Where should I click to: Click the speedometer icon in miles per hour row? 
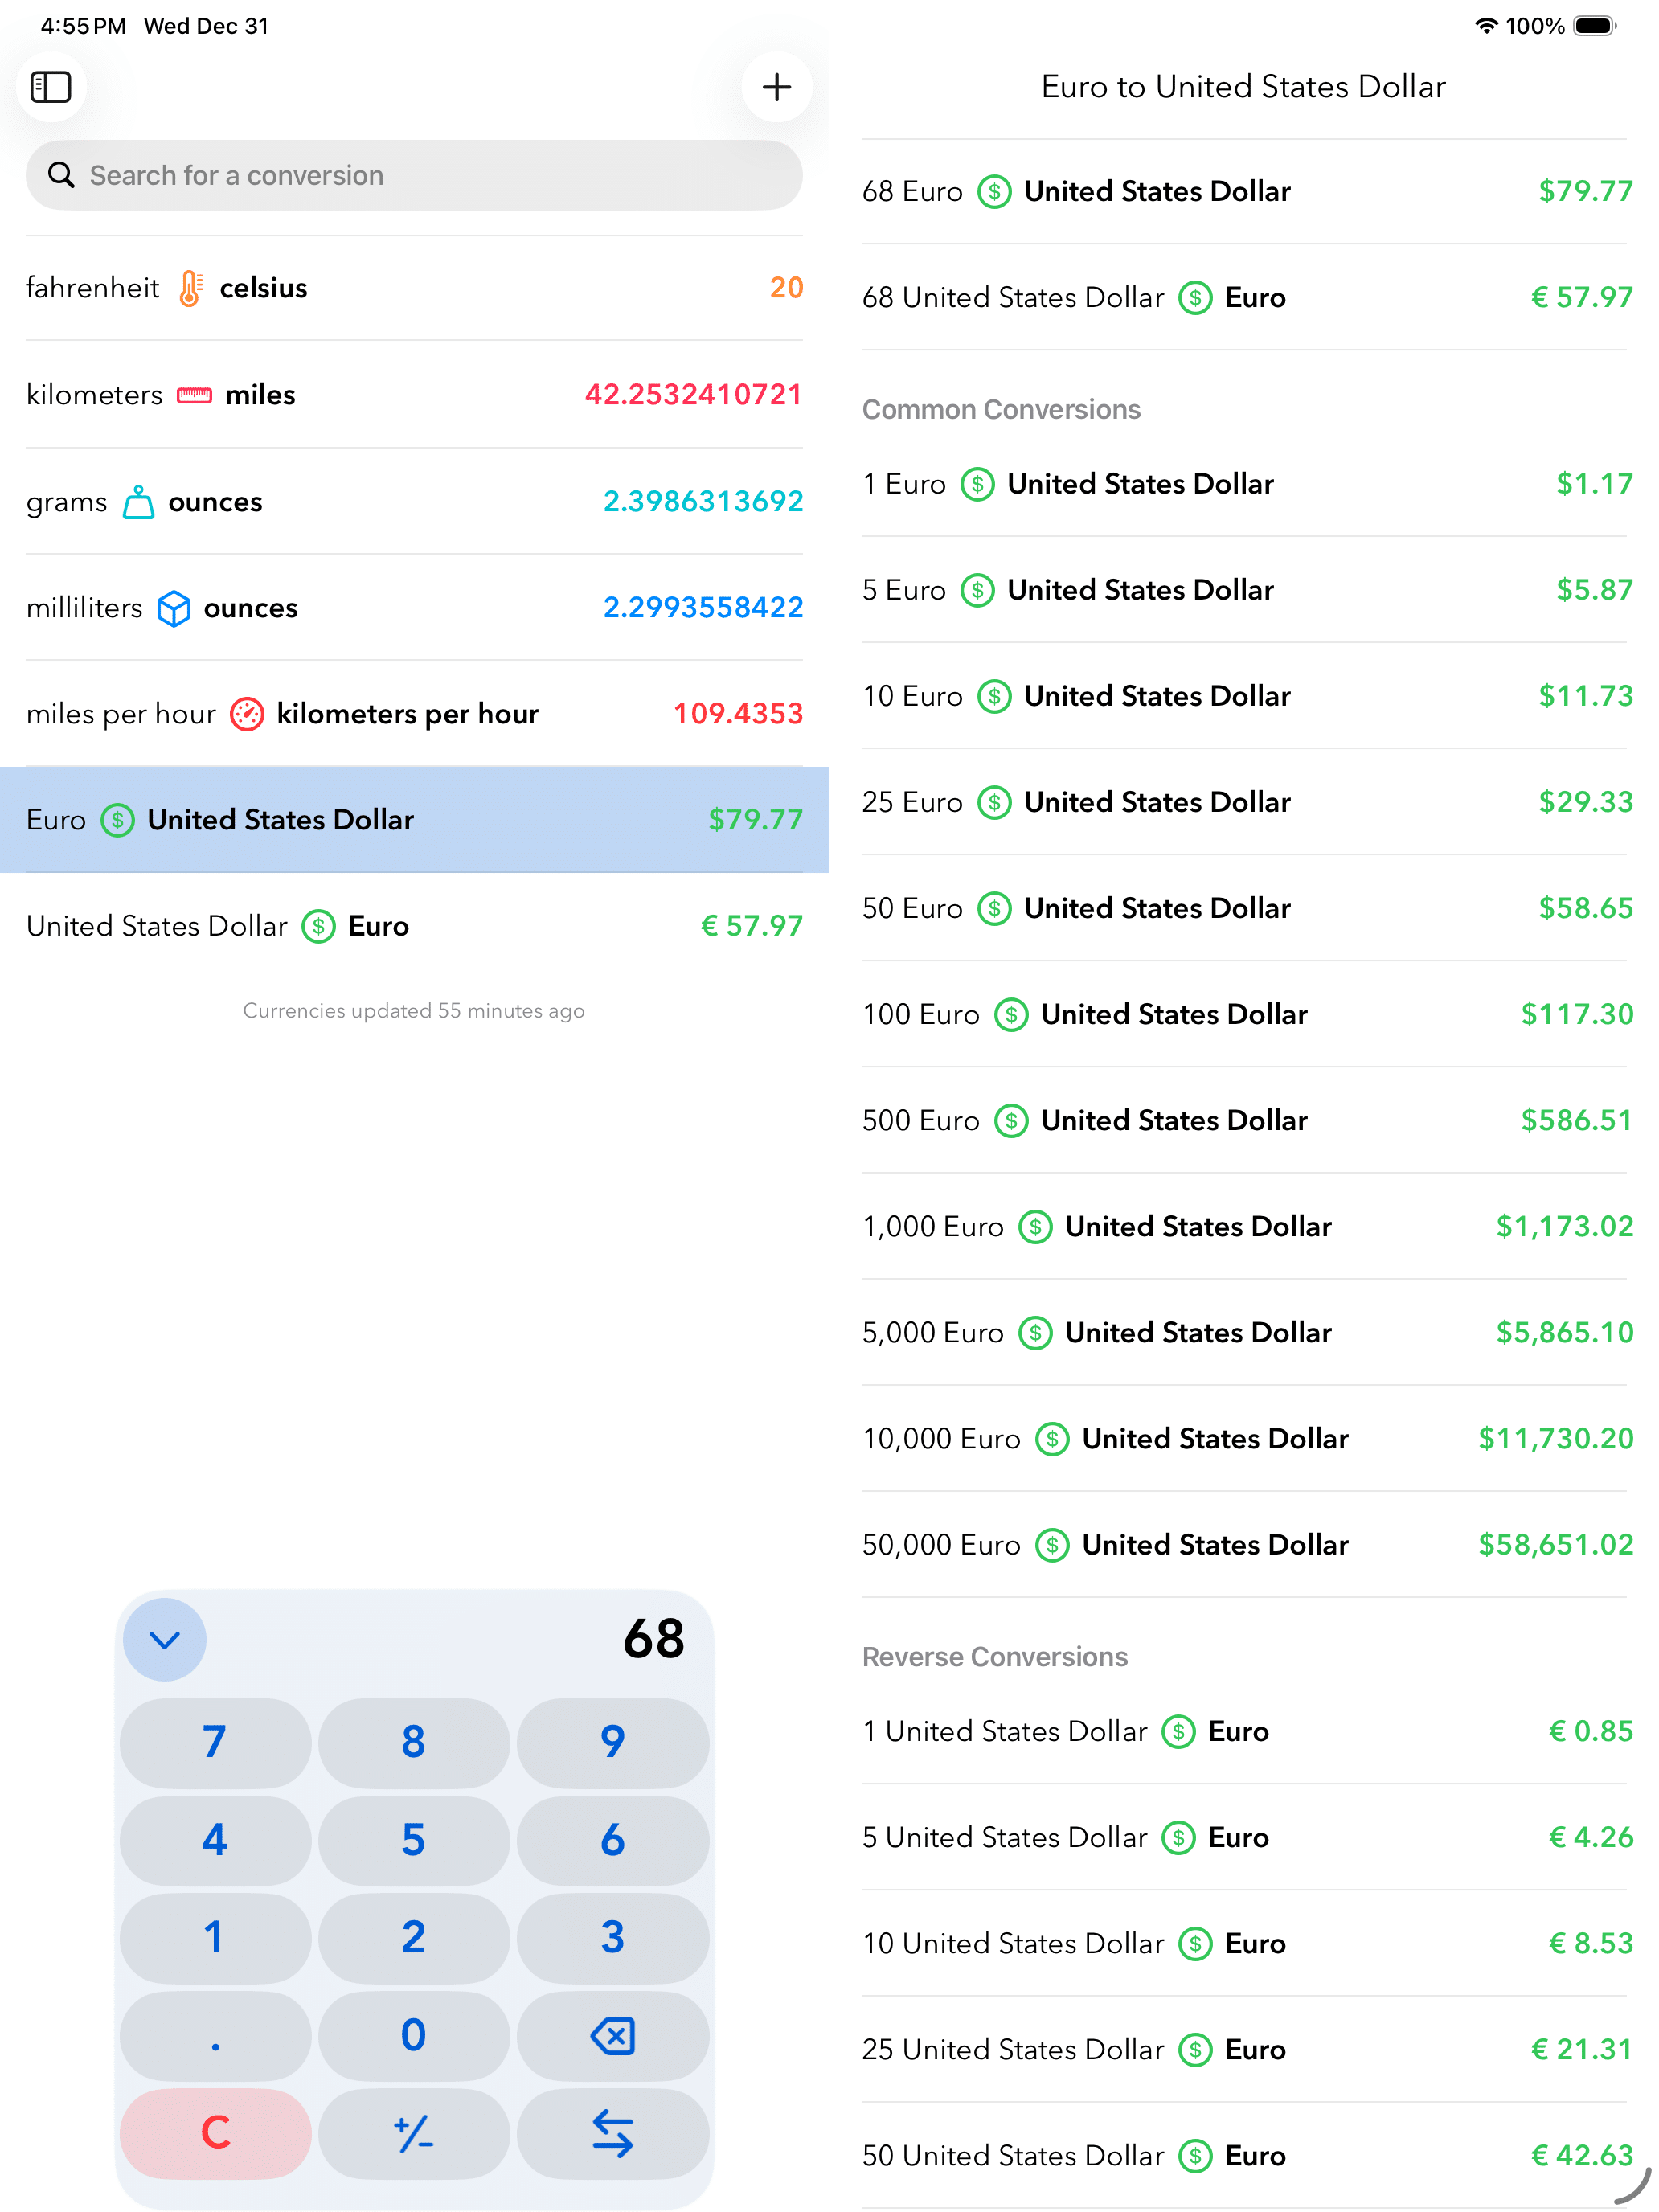247,714
